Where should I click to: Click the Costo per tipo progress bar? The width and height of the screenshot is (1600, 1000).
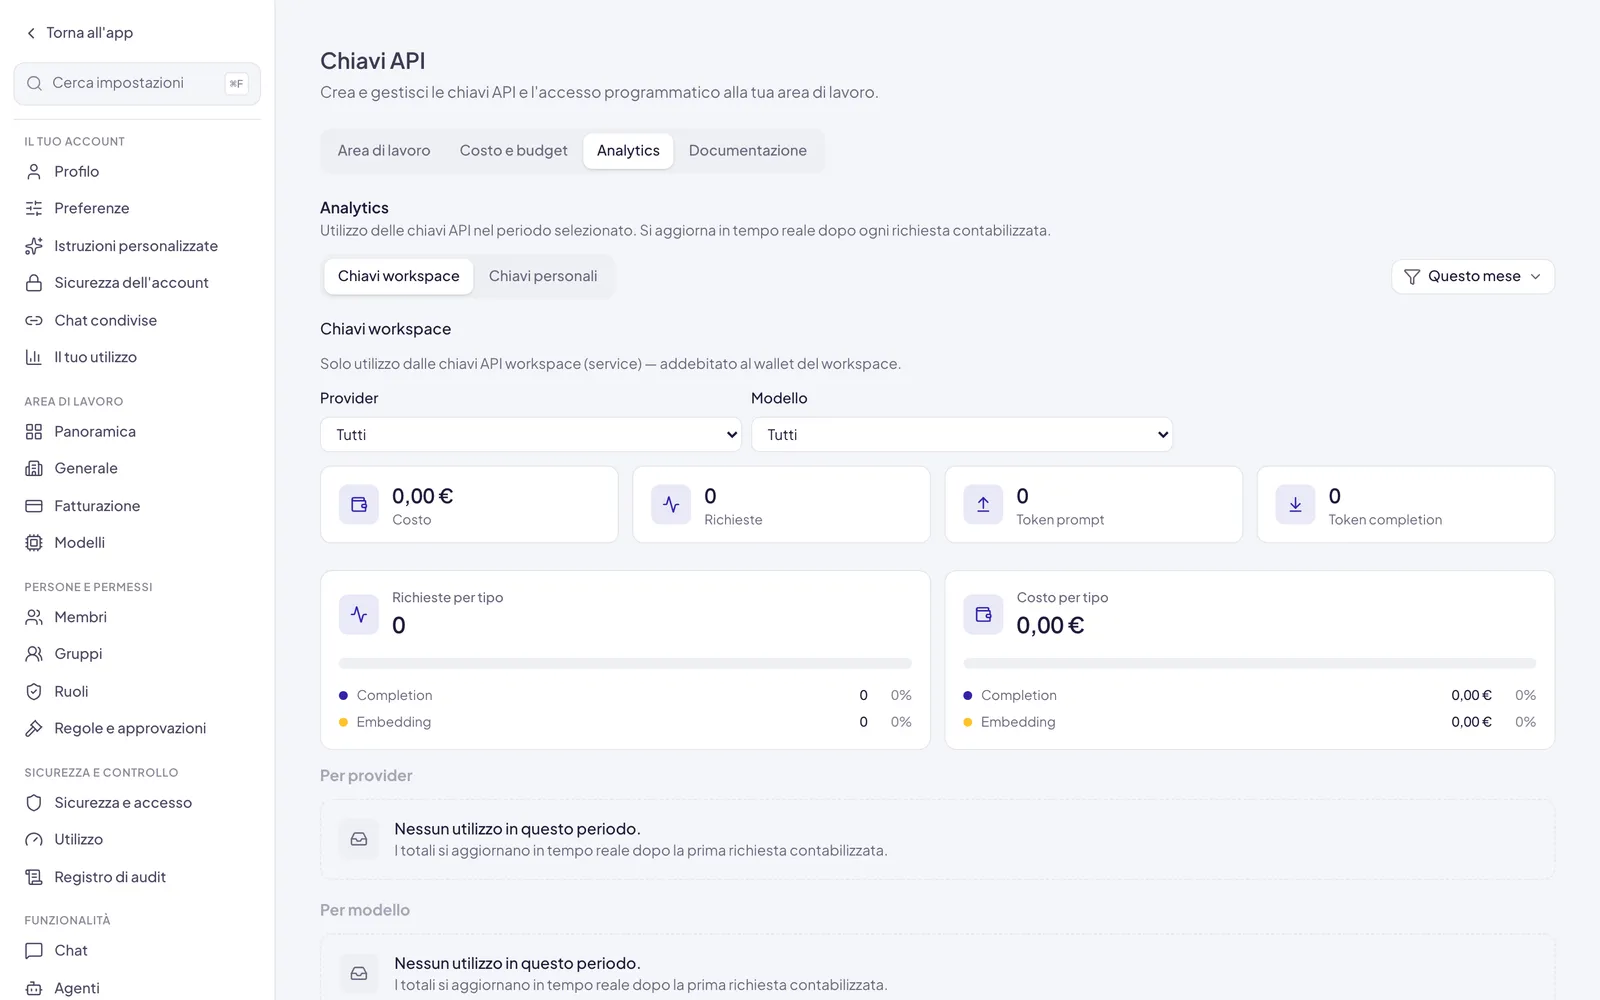[x=1249, y=663]
